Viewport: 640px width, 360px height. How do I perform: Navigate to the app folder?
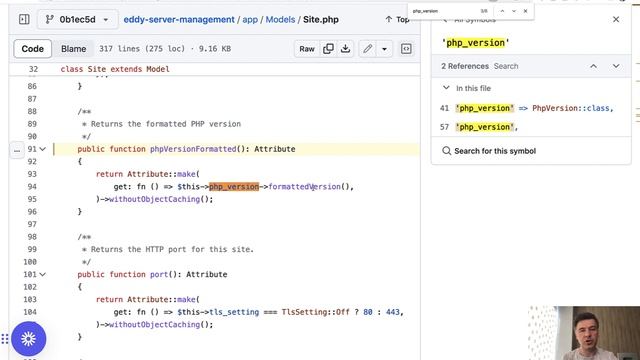point(250,20)
